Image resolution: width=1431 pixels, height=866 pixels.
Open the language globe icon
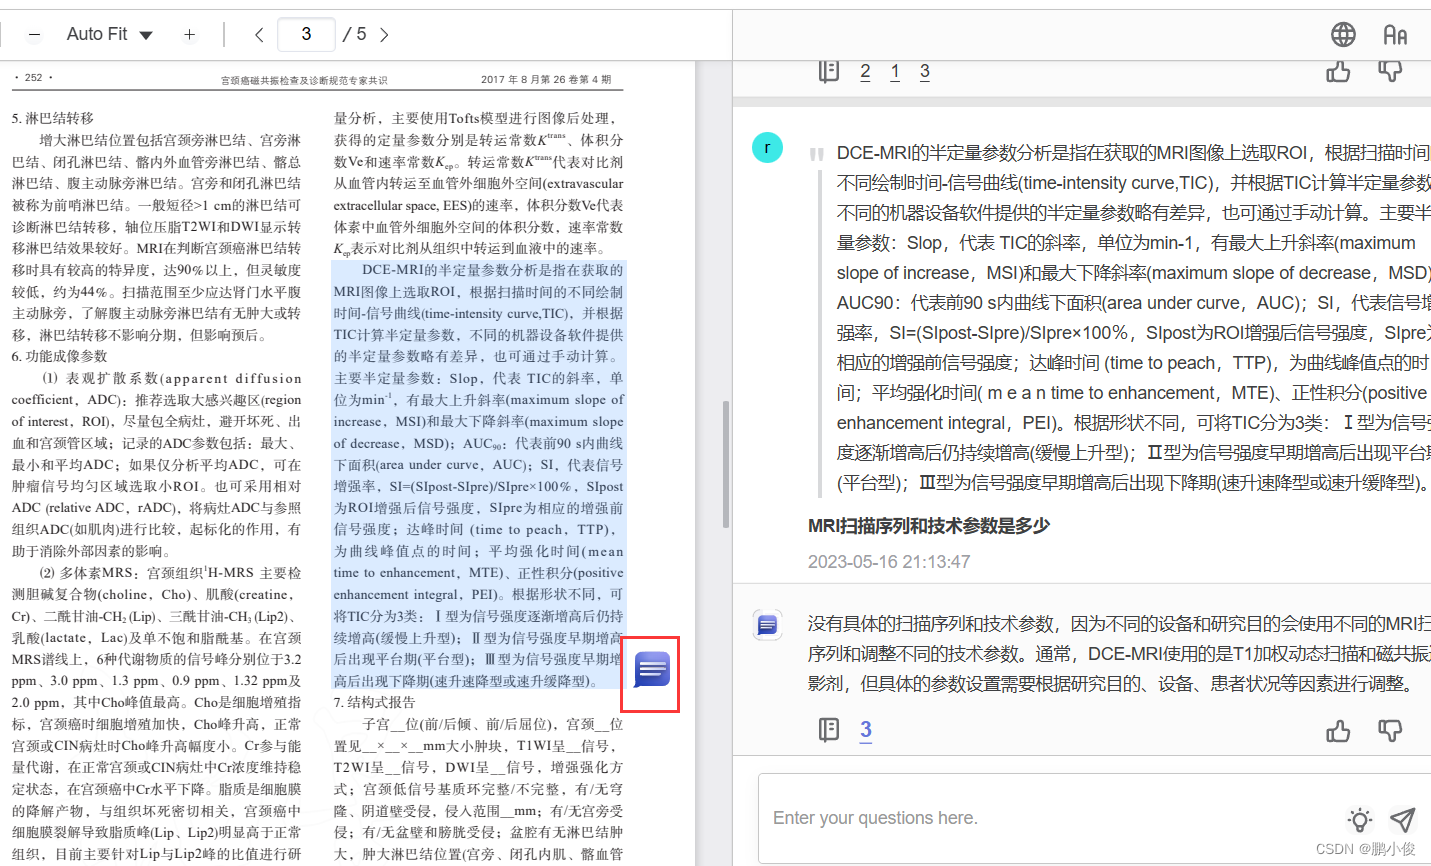(1343, 35)
